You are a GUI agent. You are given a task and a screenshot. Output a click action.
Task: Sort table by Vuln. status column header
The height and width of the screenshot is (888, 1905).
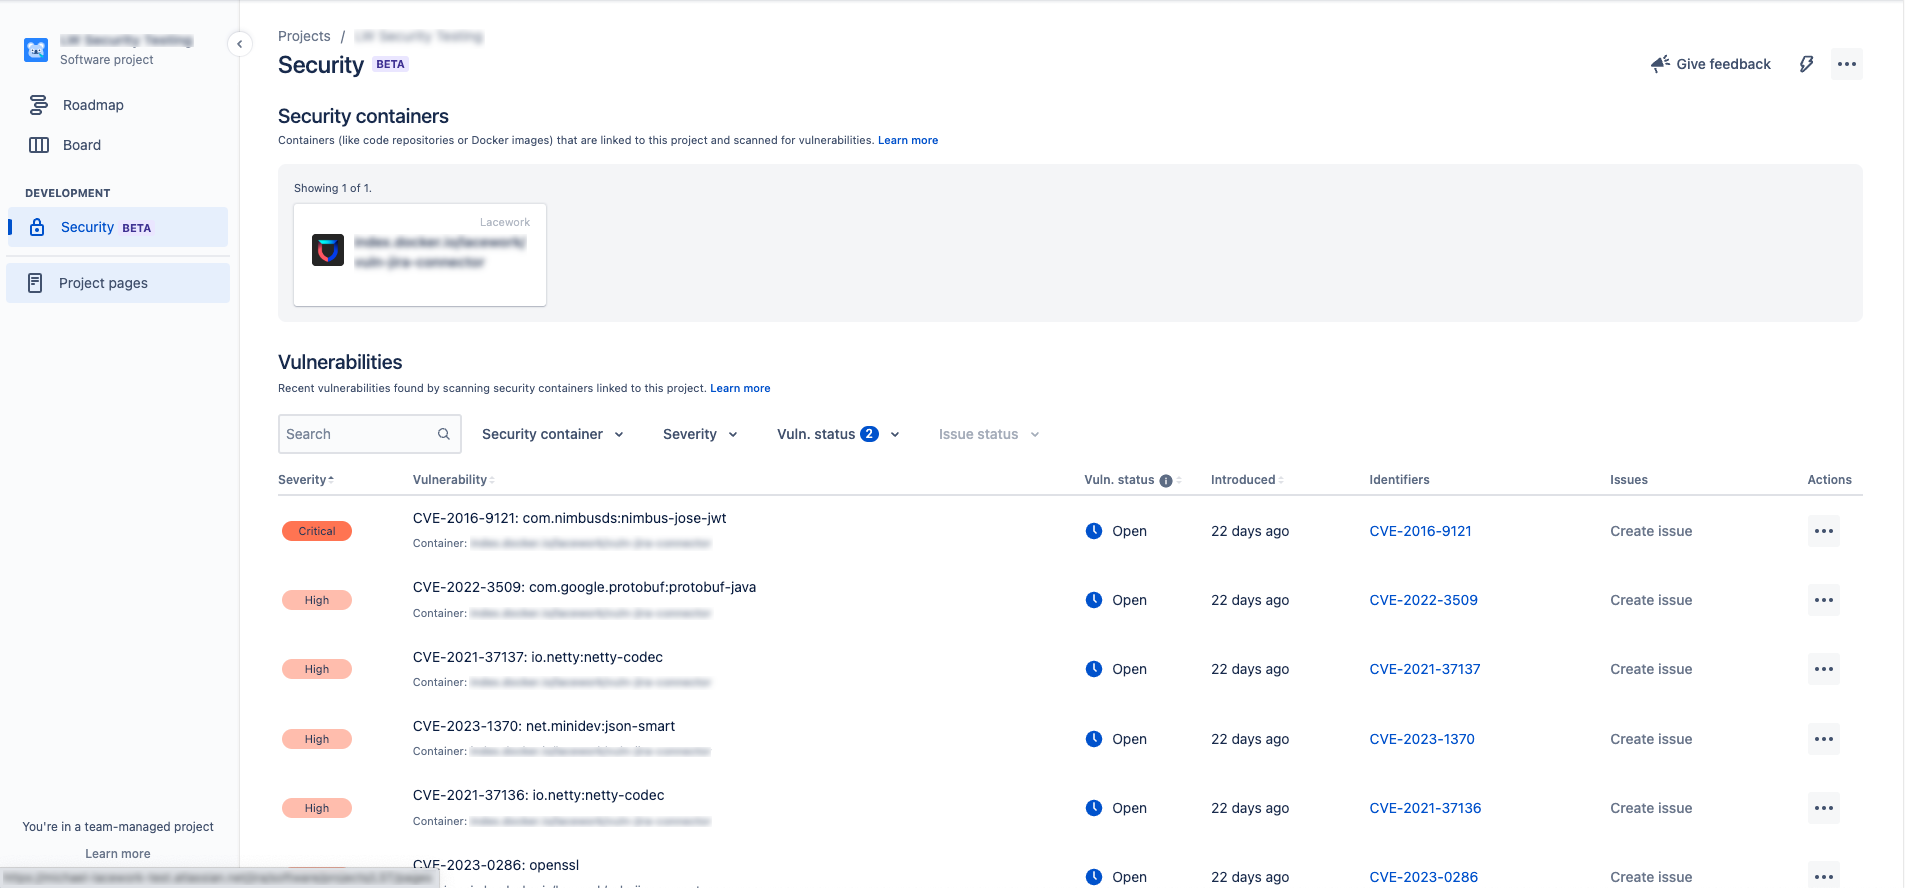tap(1133, 480)
